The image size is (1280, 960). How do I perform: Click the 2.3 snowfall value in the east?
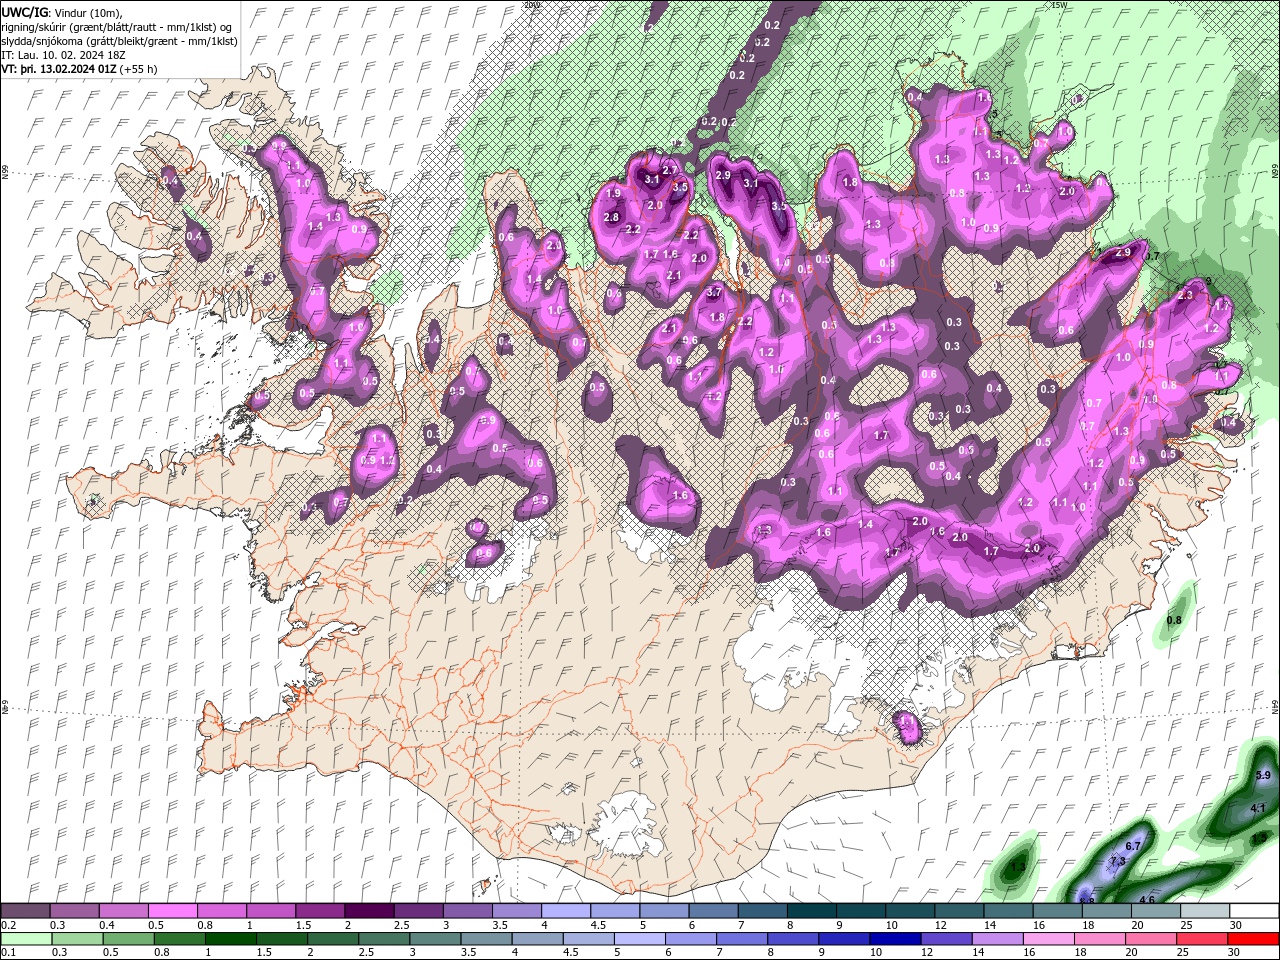[x=1186, y=295]
